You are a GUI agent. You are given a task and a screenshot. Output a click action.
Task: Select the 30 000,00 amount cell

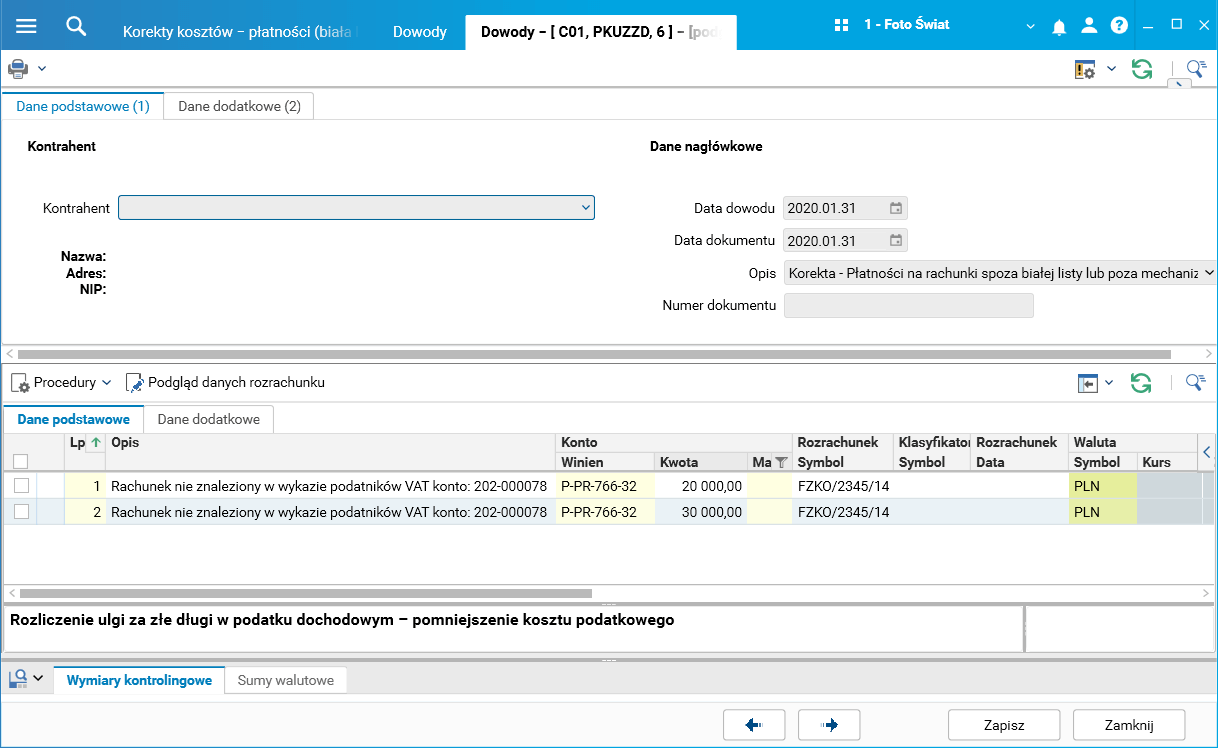coord(701,512)
